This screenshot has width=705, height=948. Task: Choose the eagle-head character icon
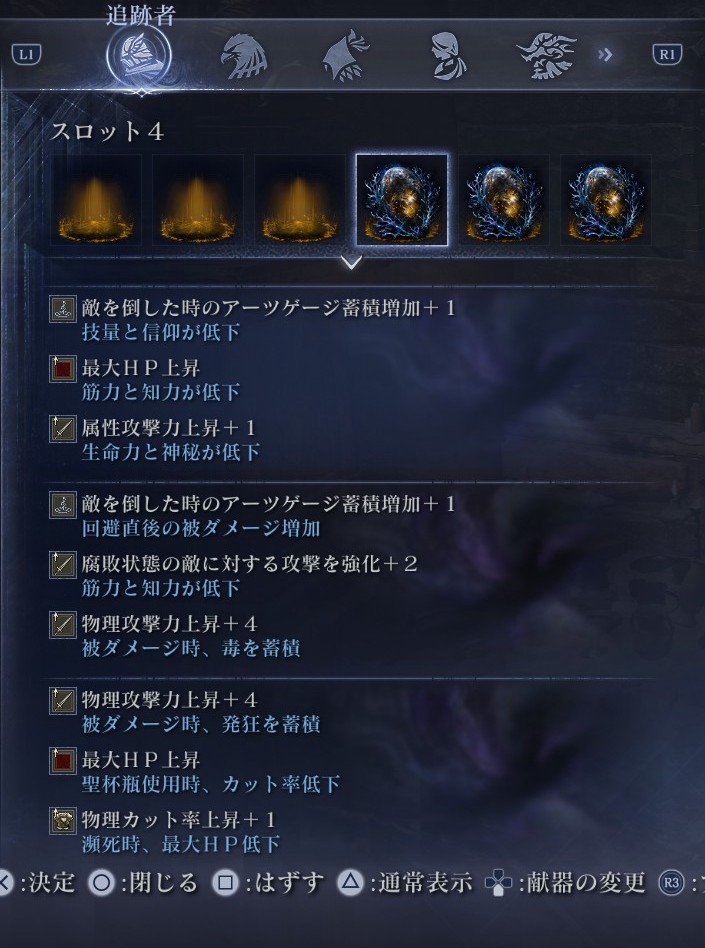pyautogui.click(x=243, y=56)
